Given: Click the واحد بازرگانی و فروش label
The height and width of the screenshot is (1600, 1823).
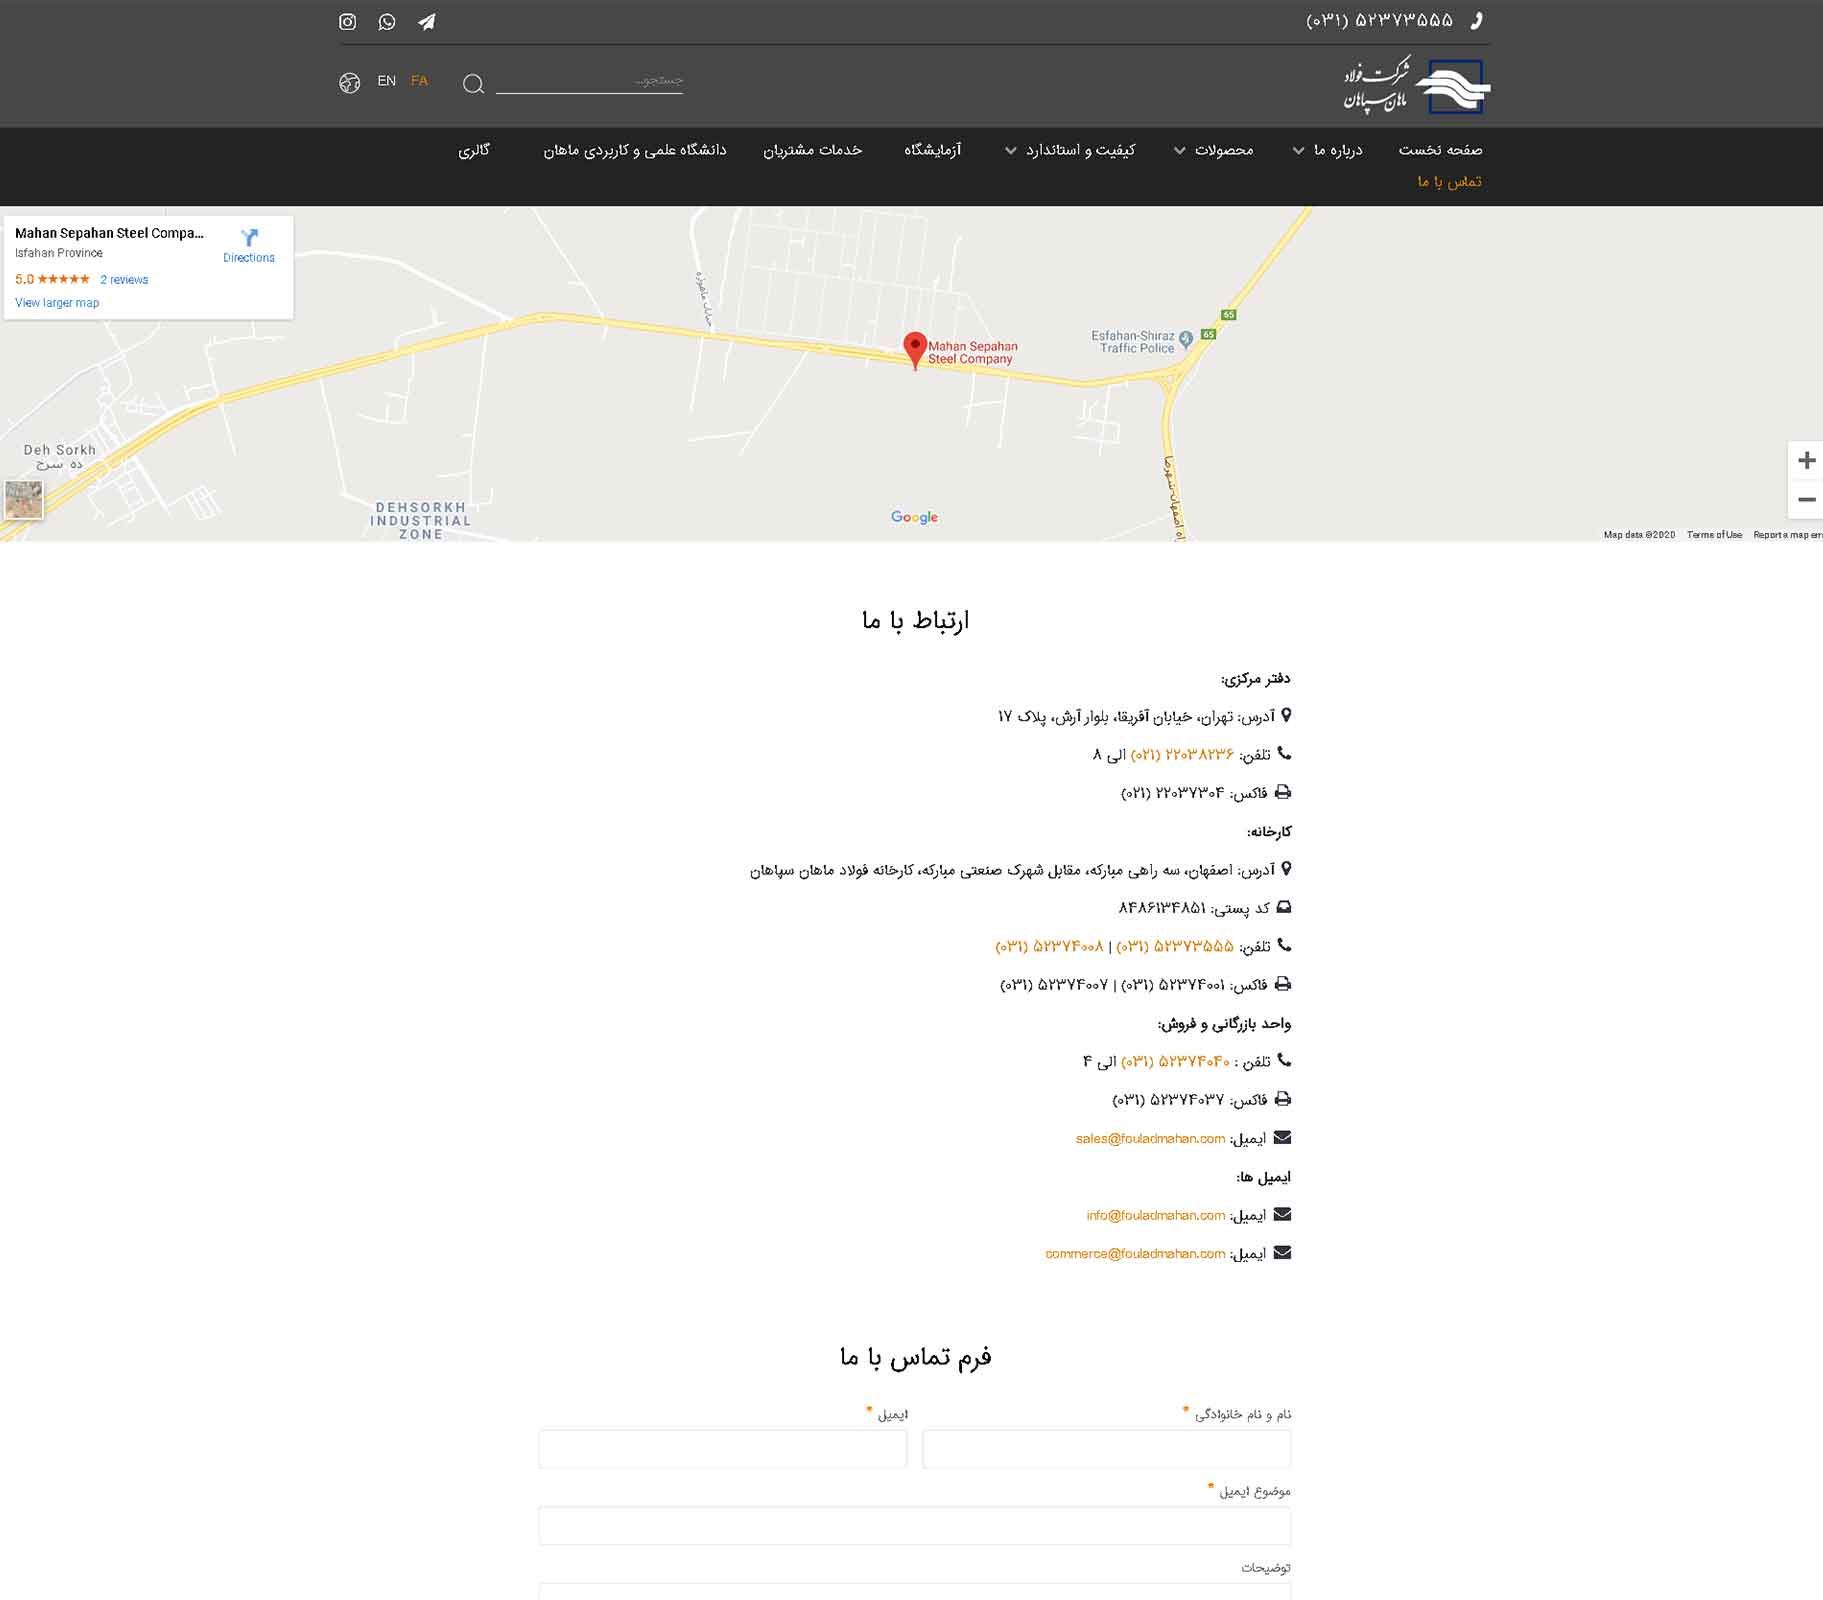Looking at the screenshot, I should [x=1224, y=1024].
